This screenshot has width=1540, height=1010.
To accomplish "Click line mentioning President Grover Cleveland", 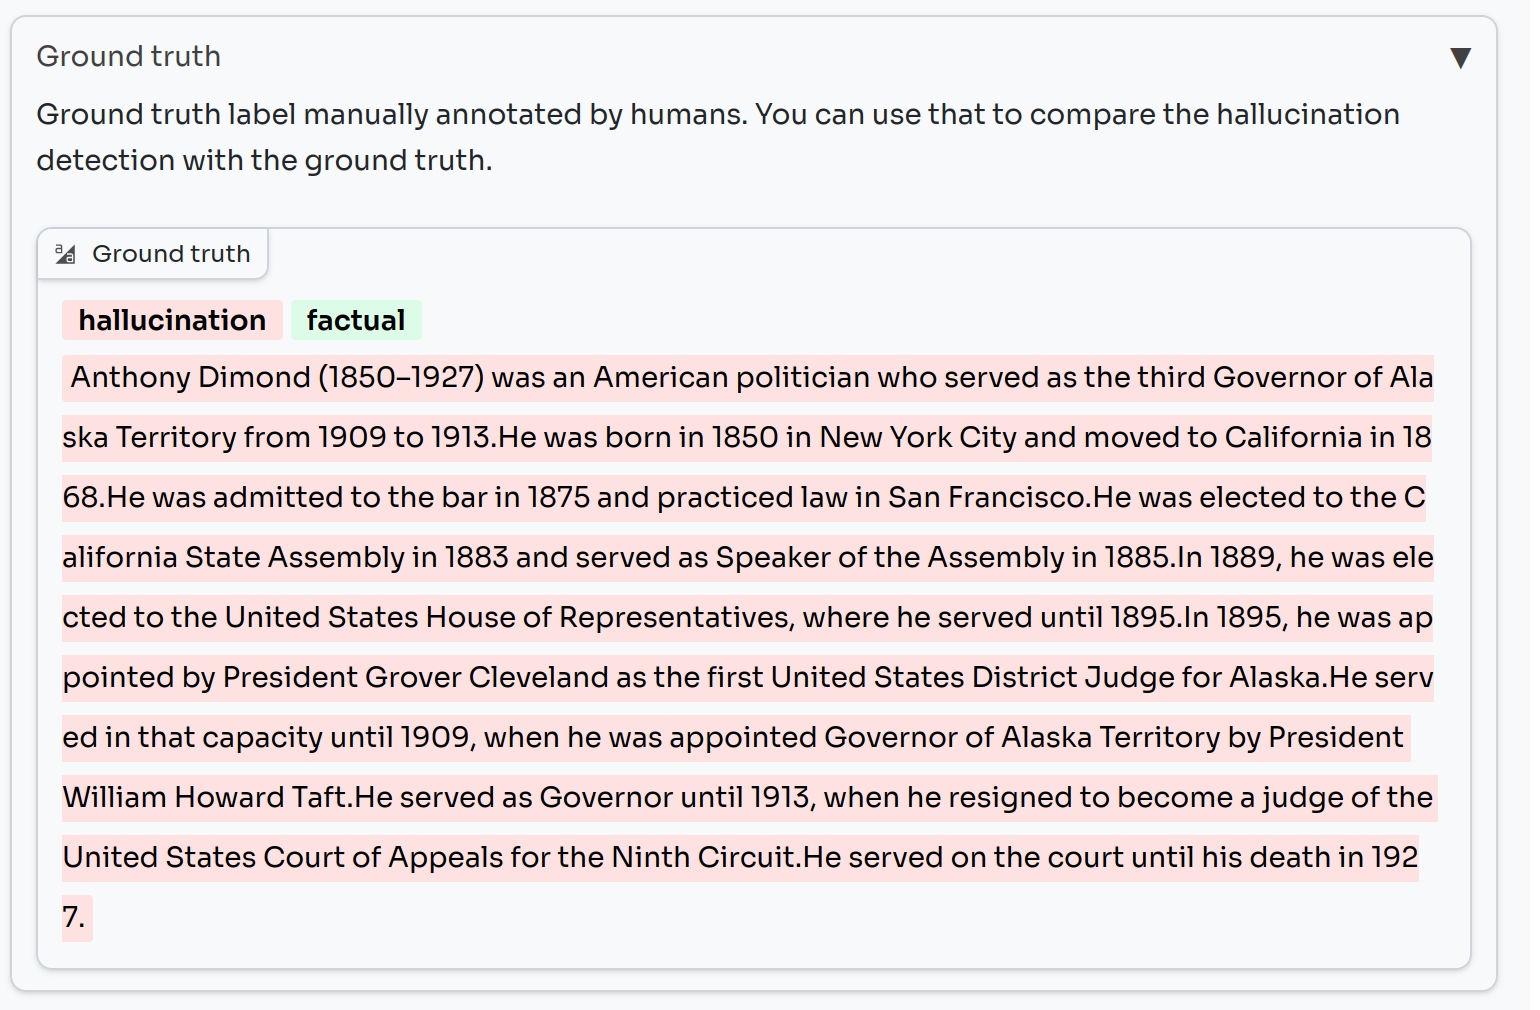I will click(748, 678).
